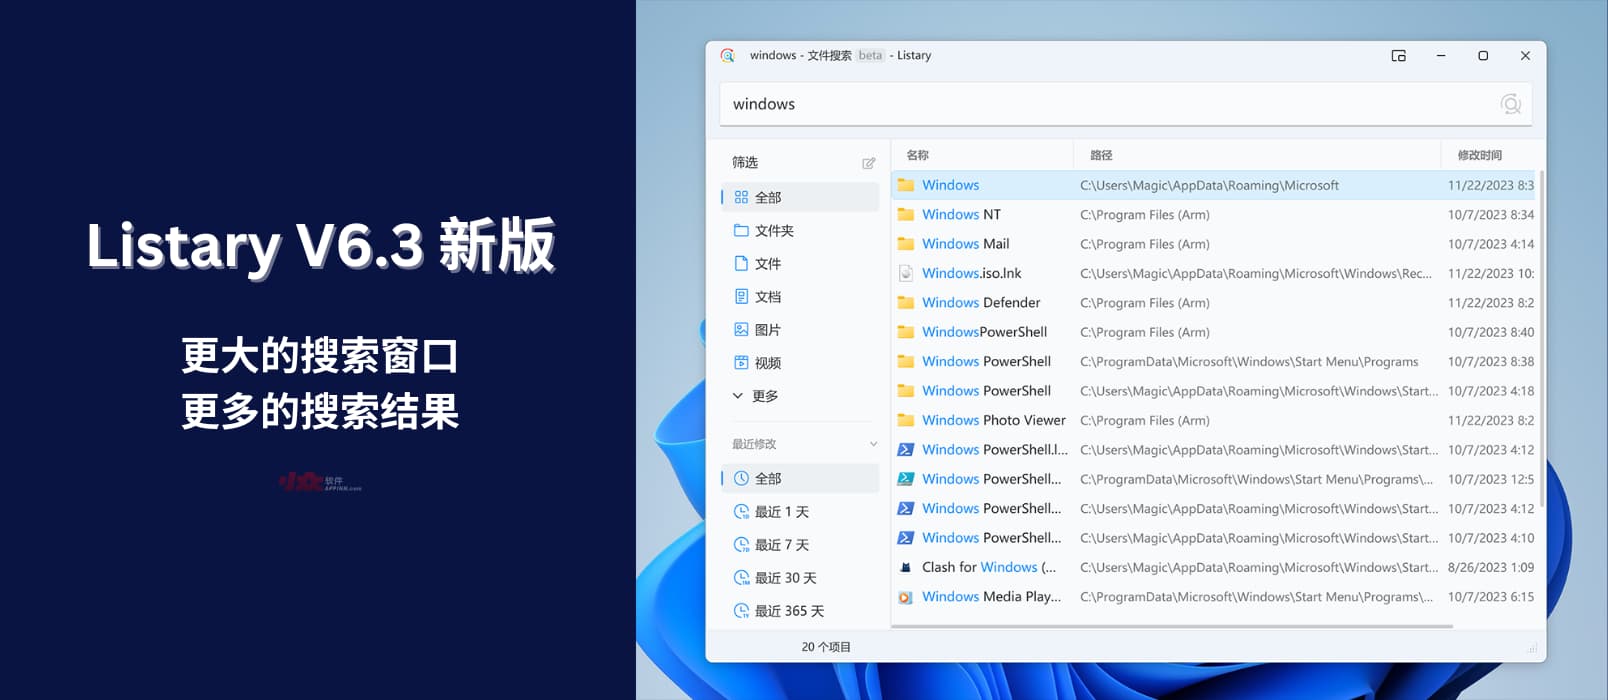This screenshot has height=700, width=1608.
Task: Click the path C:\ProgramData\Microsoft\Windows\Start Menu\Programs
Action: pos(1249,362)
